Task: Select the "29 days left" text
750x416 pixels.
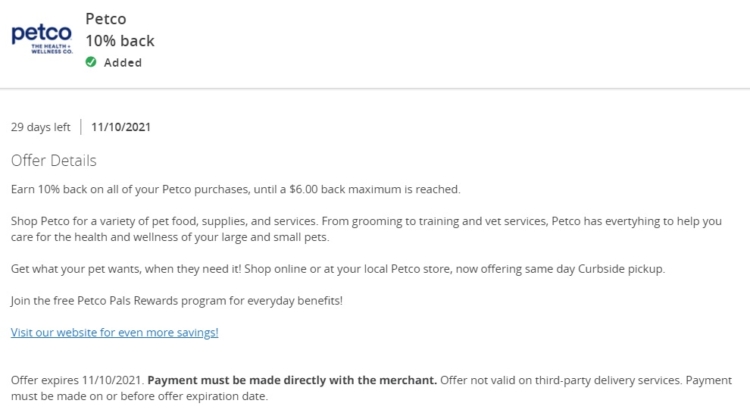Action: pyautogui.click(x=41, y=127)
